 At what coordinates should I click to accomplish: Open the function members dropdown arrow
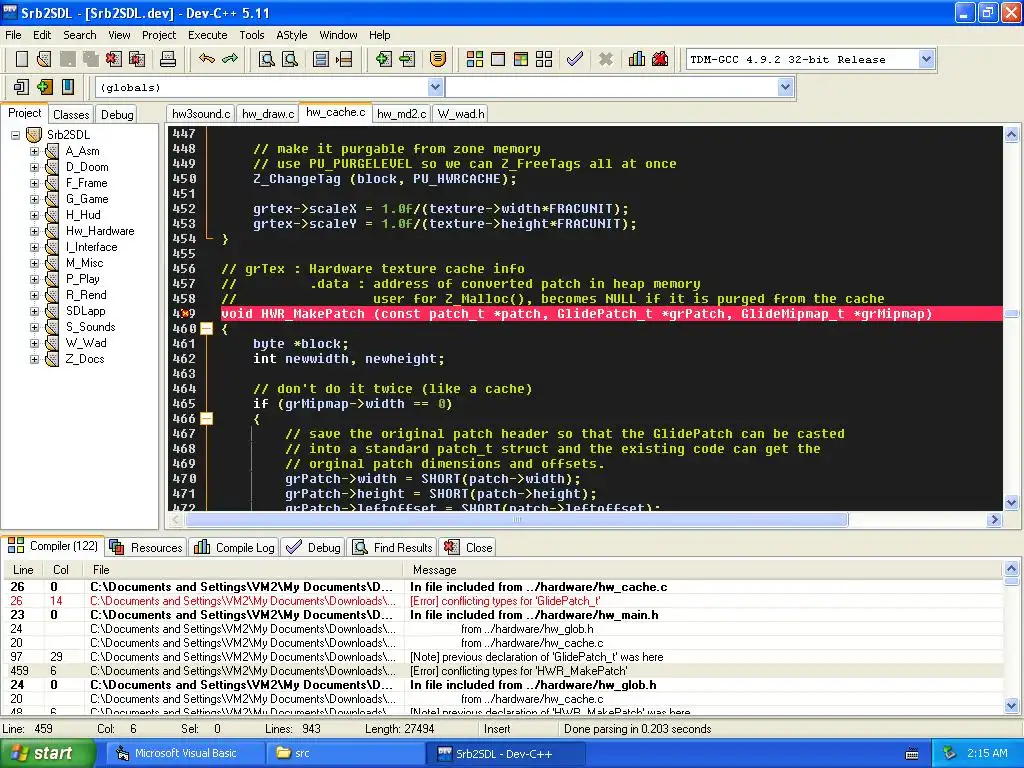[785, 87]
